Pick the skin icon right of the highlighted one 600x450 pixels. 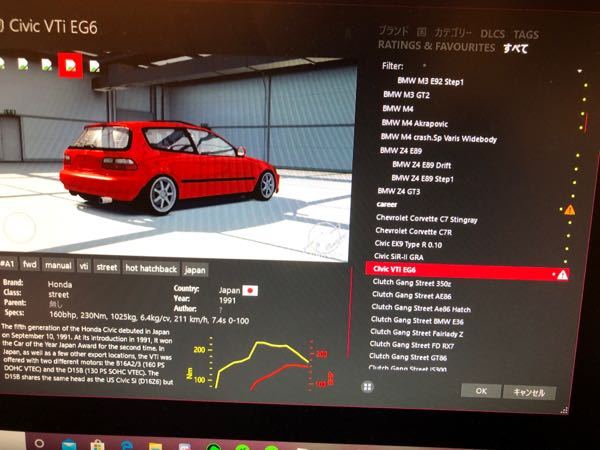(x=94, y=66)
